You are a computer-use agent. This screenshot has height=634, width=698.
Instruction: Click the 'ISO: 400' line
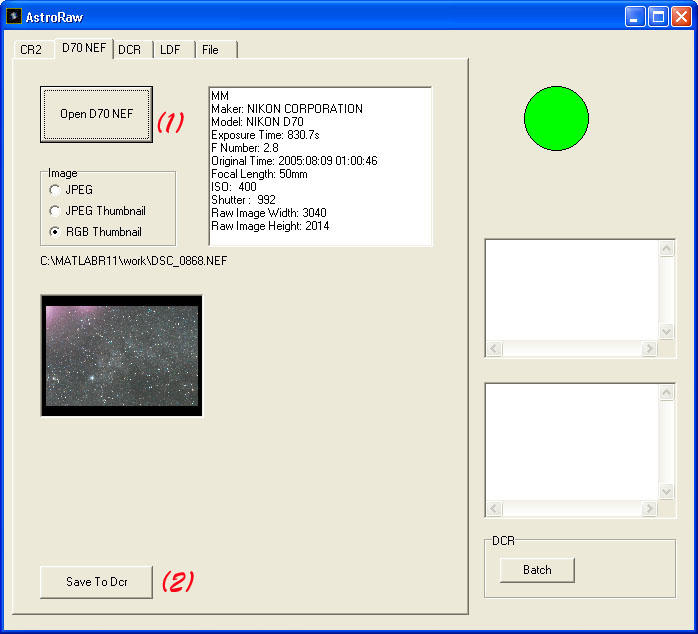click(x=234, y=187)
